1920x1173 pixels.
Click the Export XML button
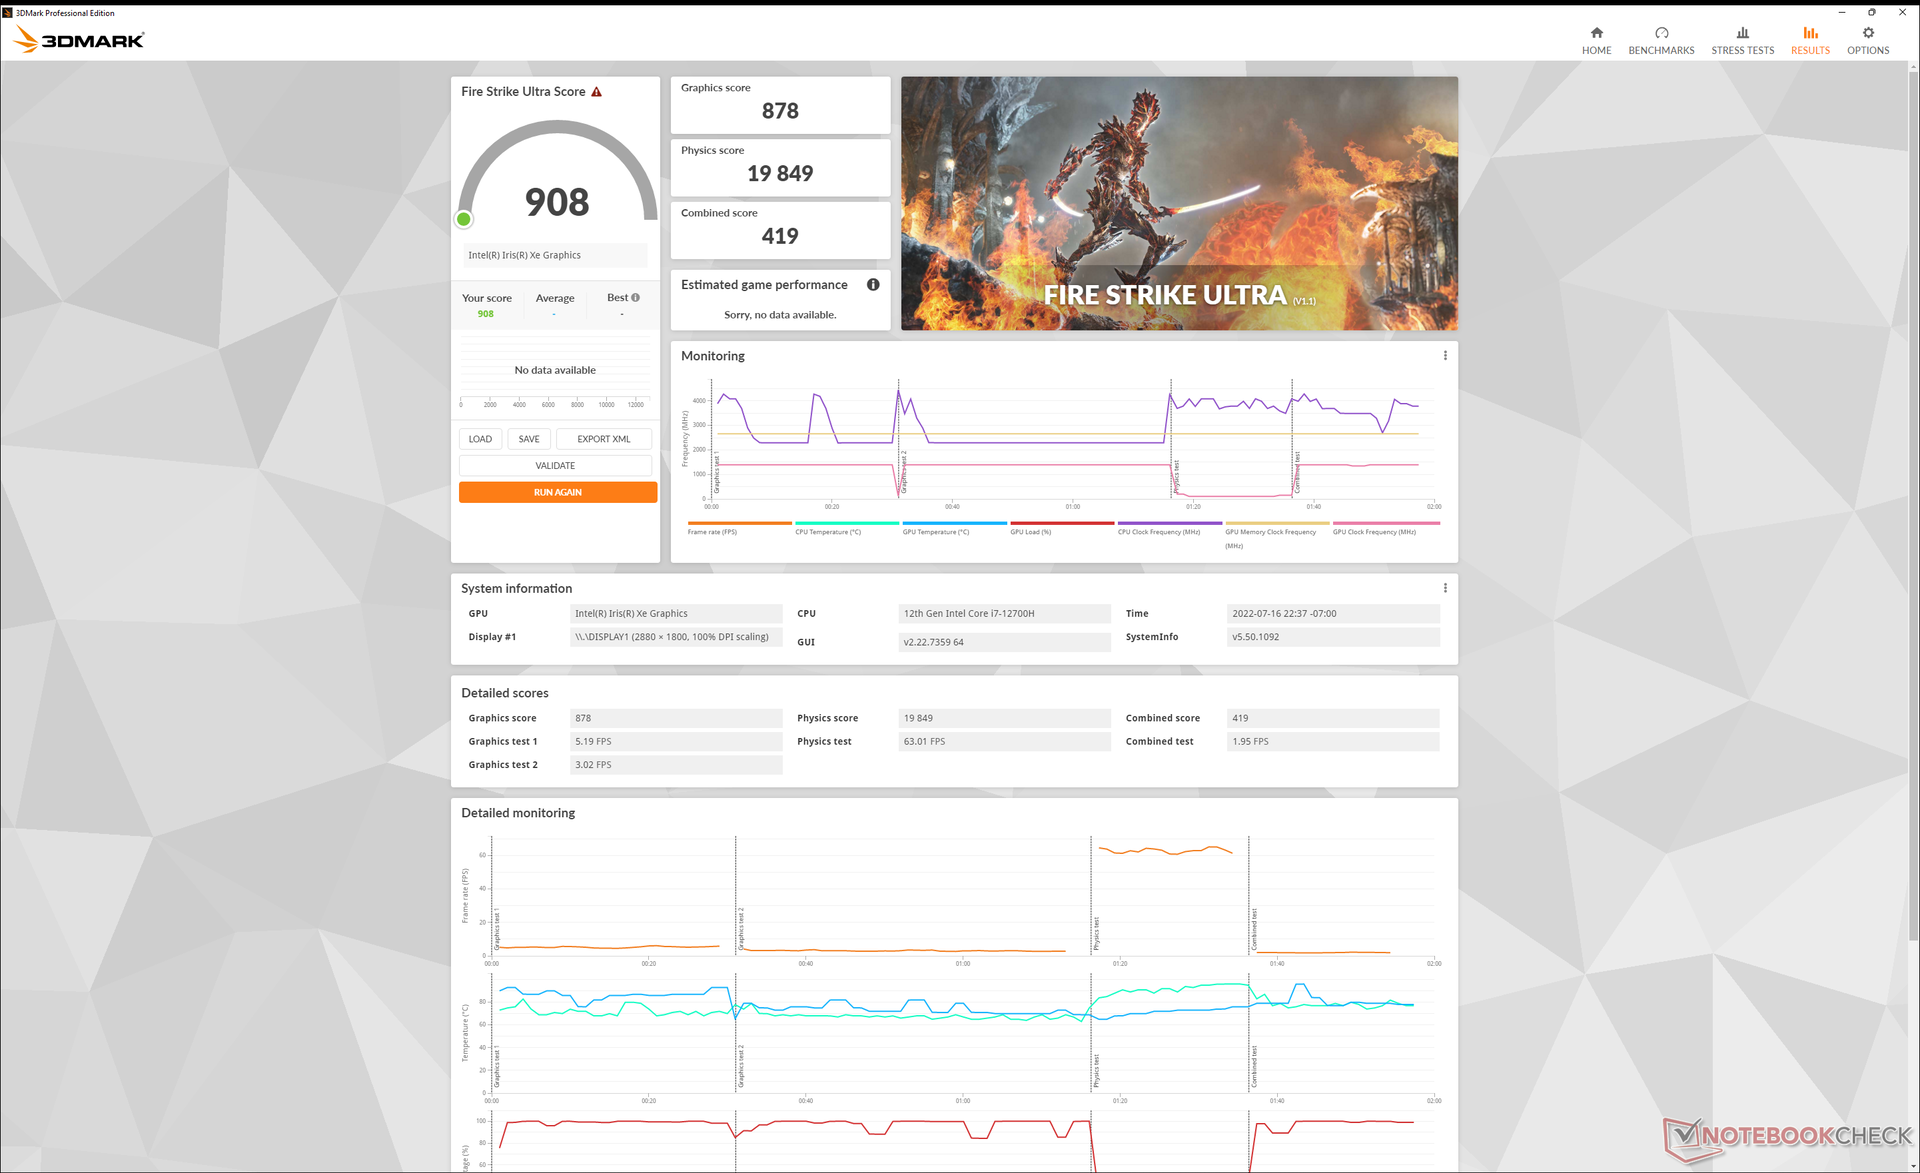(603, 439)
